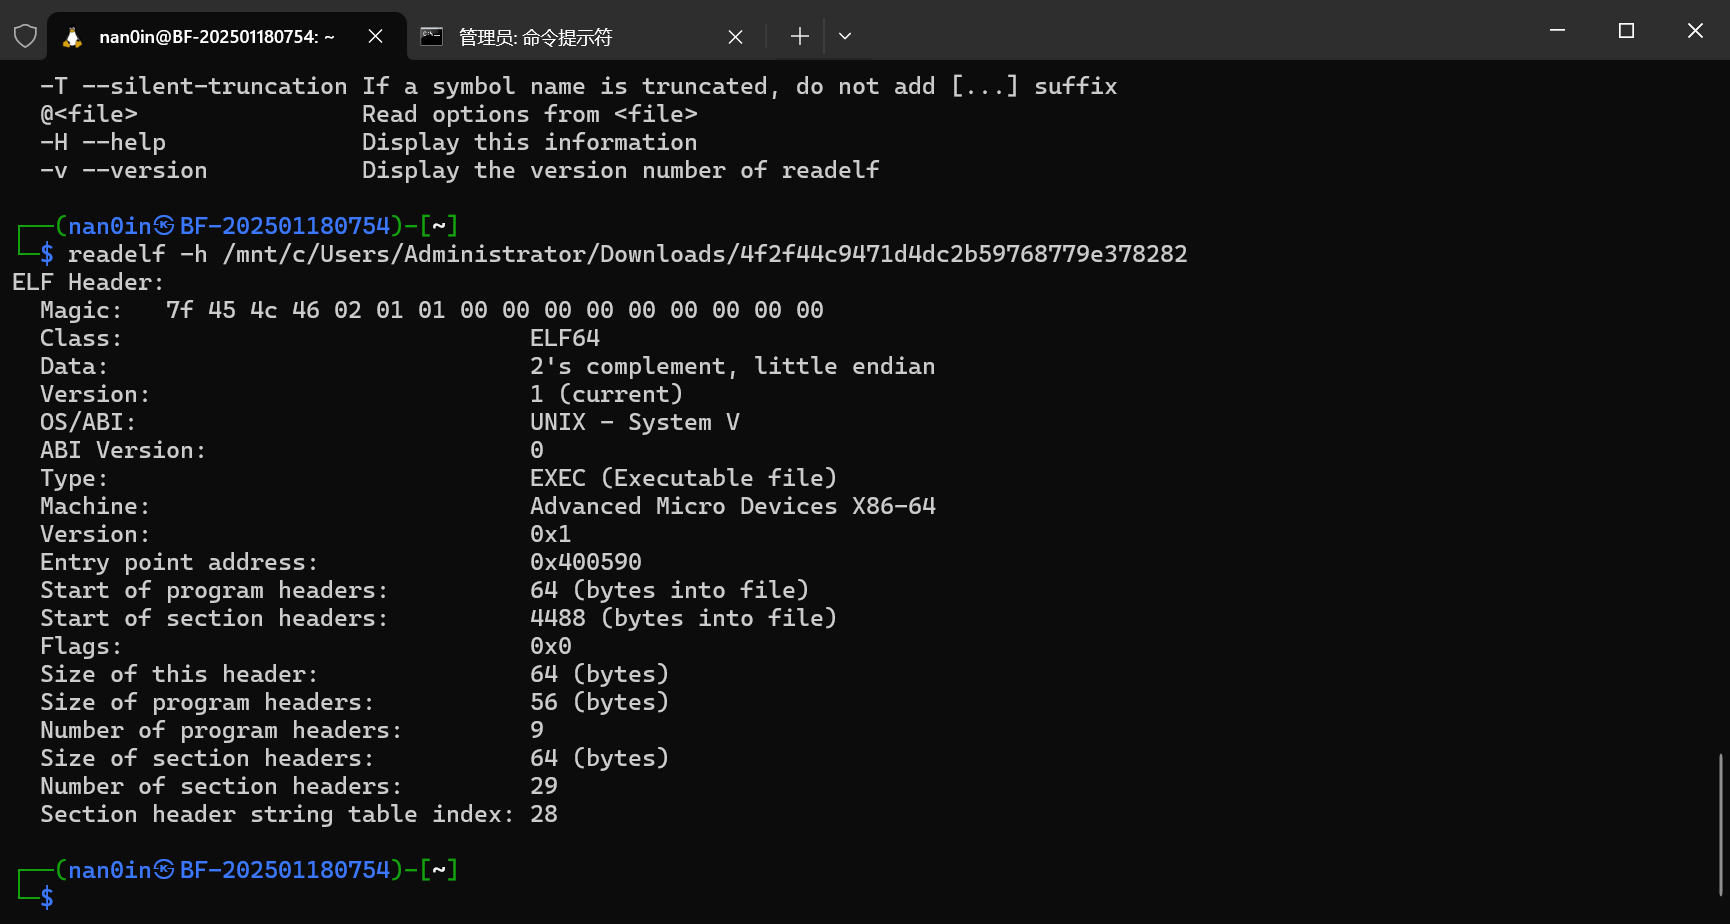Expand the new tab profile dropdown chevron

point(845,37)
